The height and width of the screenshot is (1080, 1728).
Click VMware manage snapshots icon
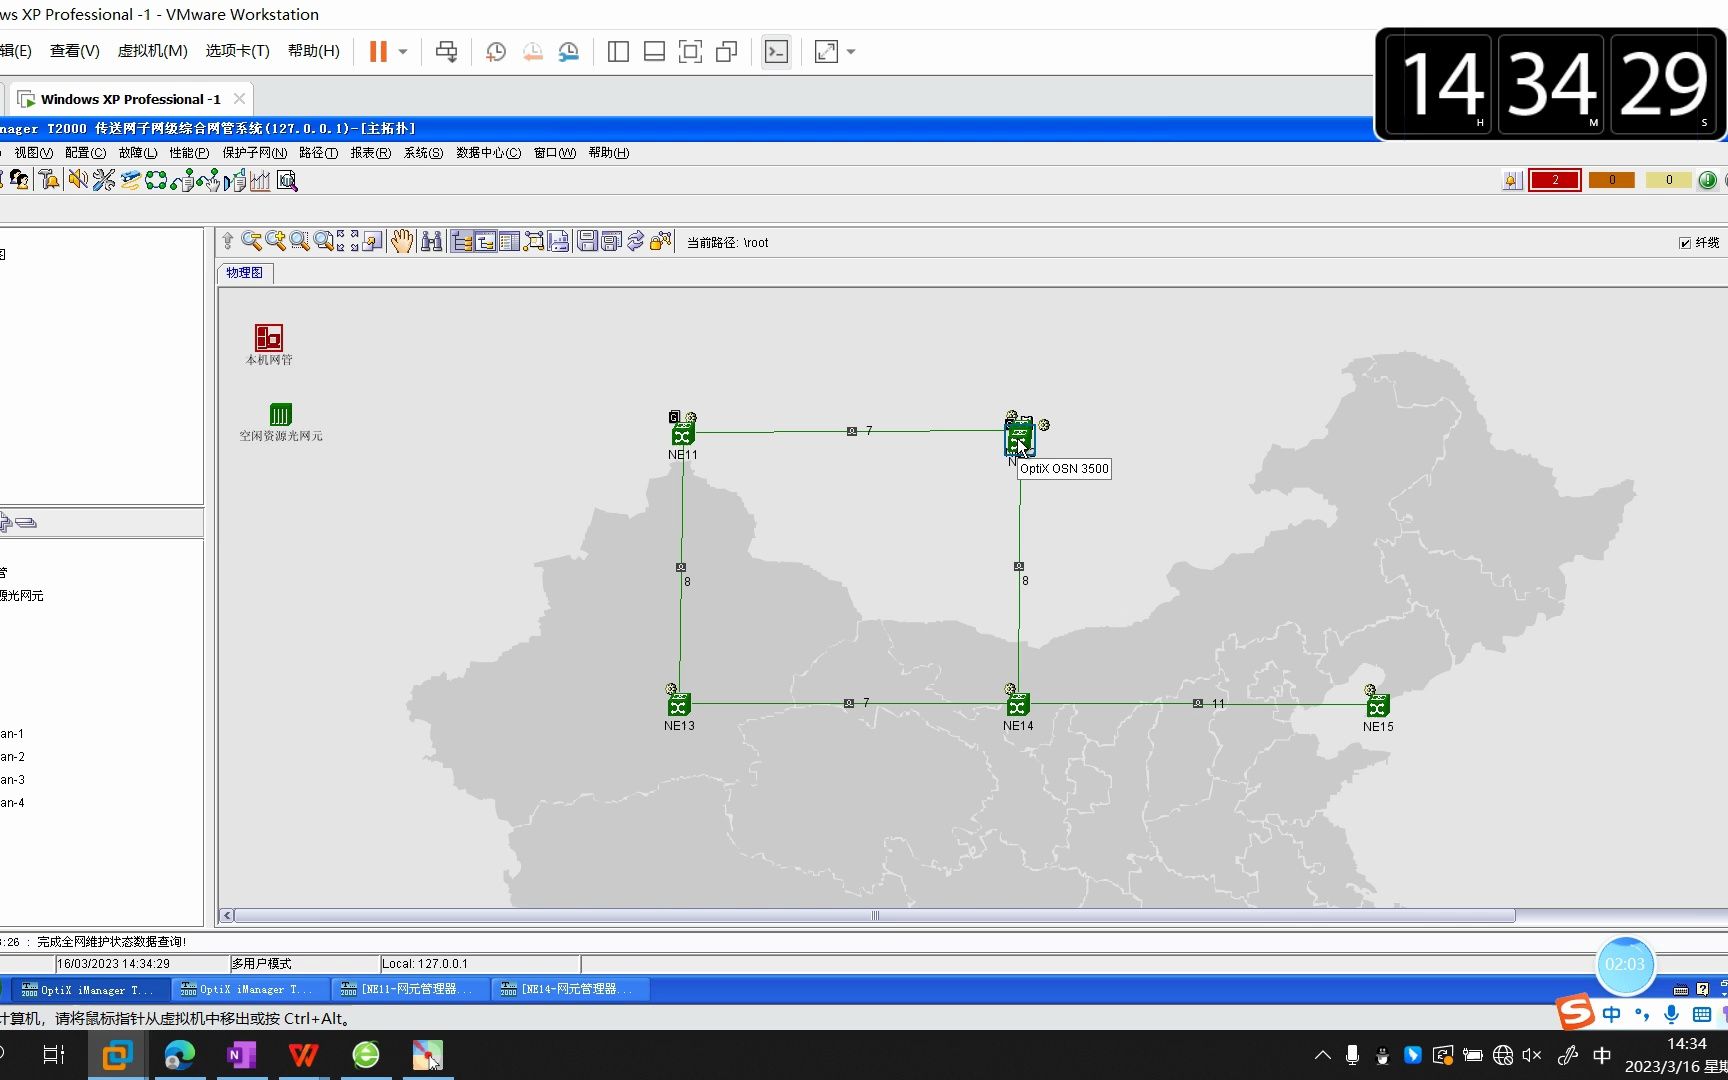[x=568, y=51]
